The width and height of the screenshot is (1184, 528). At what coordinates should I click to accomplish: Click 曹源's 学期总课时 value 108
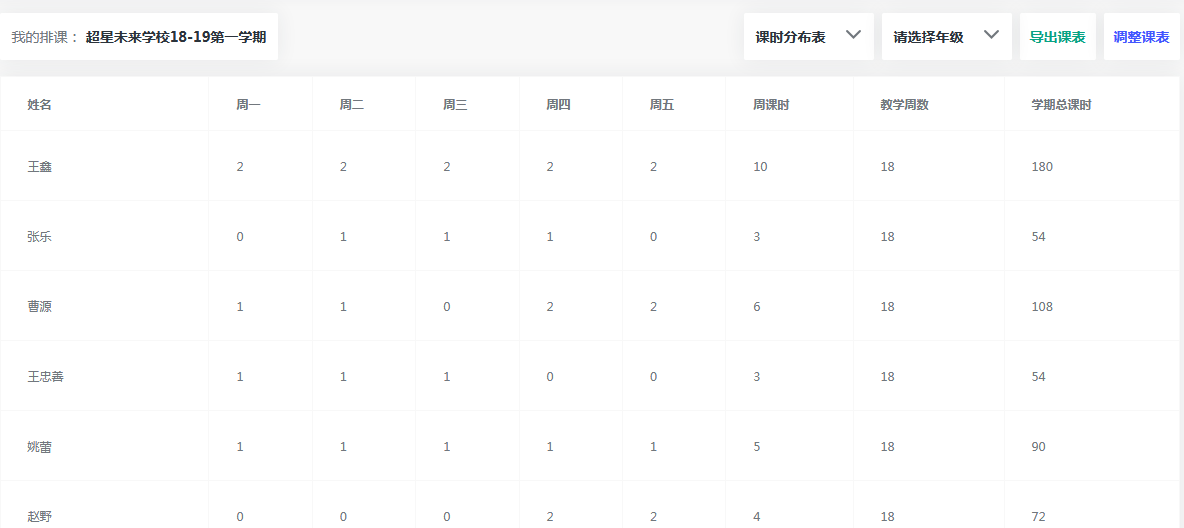point(1042,307)
